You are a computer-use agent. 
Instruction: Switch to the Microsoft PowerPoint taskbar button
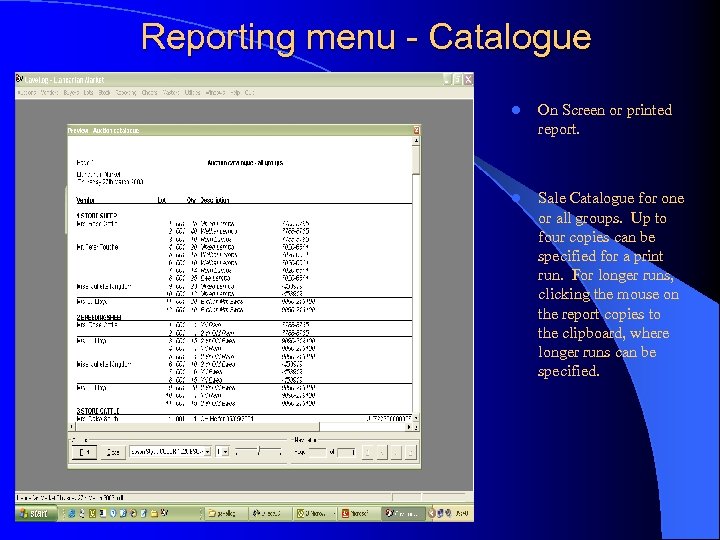coord(359,513)
